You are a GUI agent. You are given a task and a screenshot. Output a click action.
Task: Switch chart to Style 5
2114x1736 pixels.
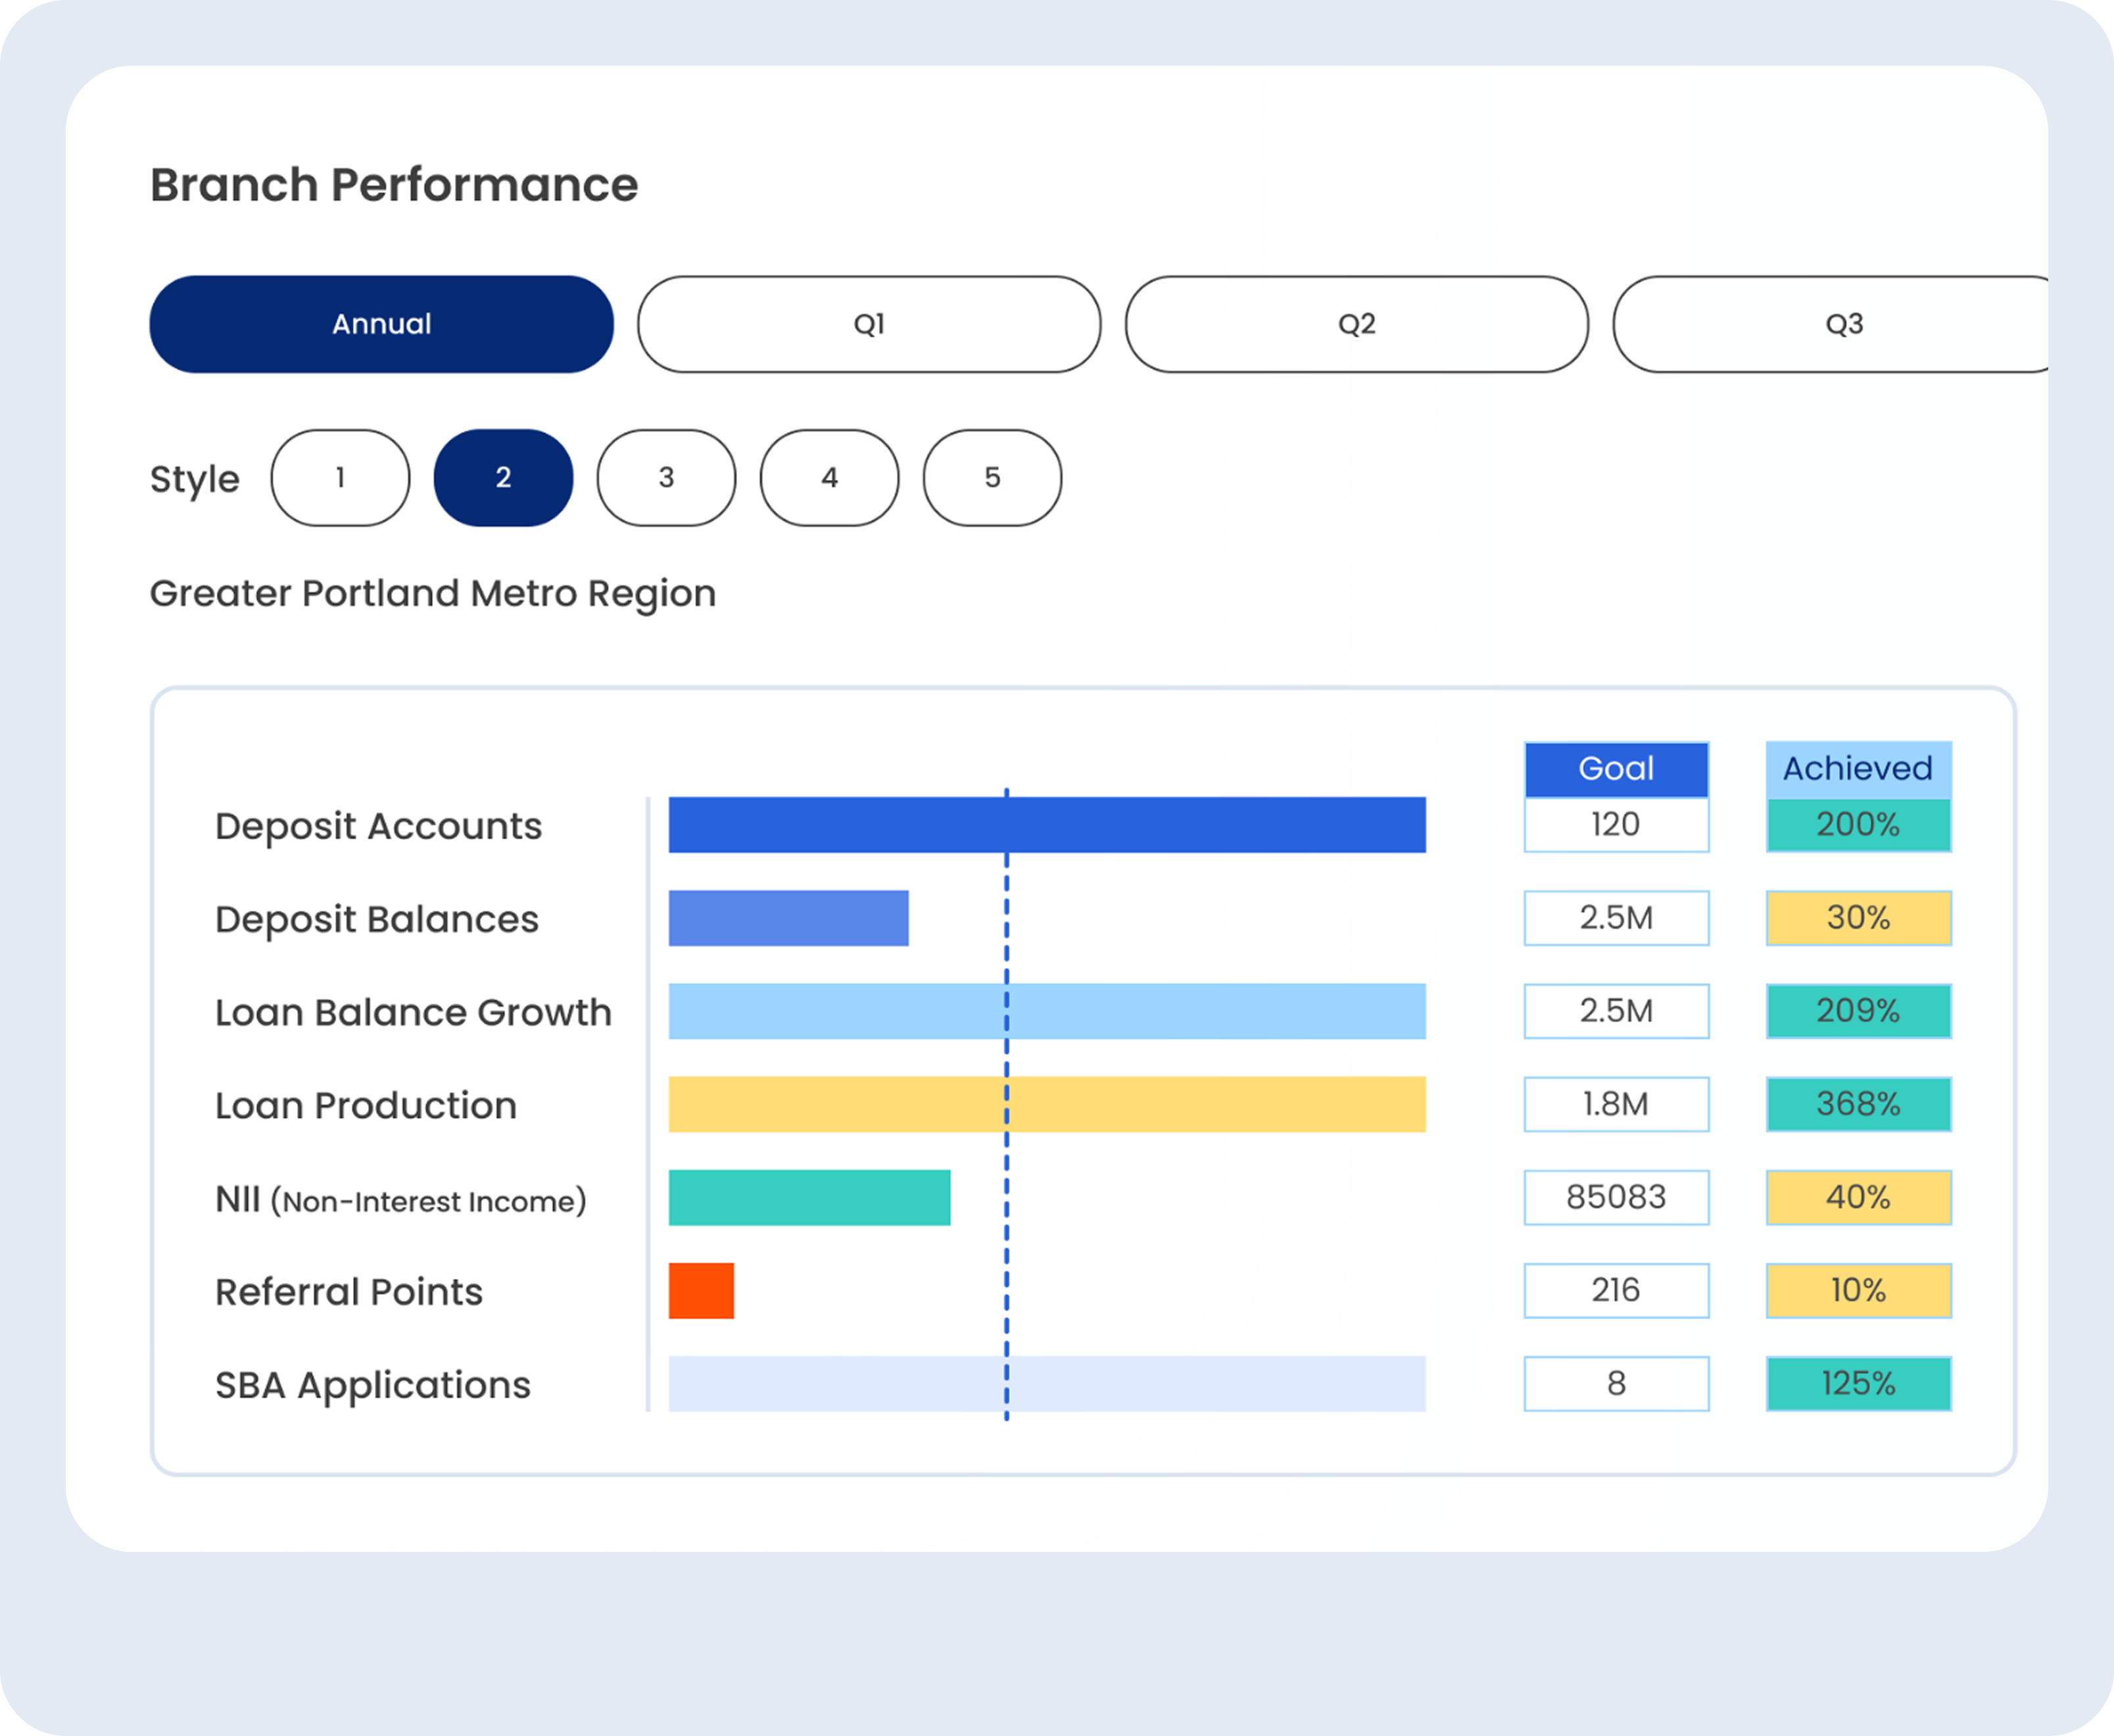click(x=991, y=478)
